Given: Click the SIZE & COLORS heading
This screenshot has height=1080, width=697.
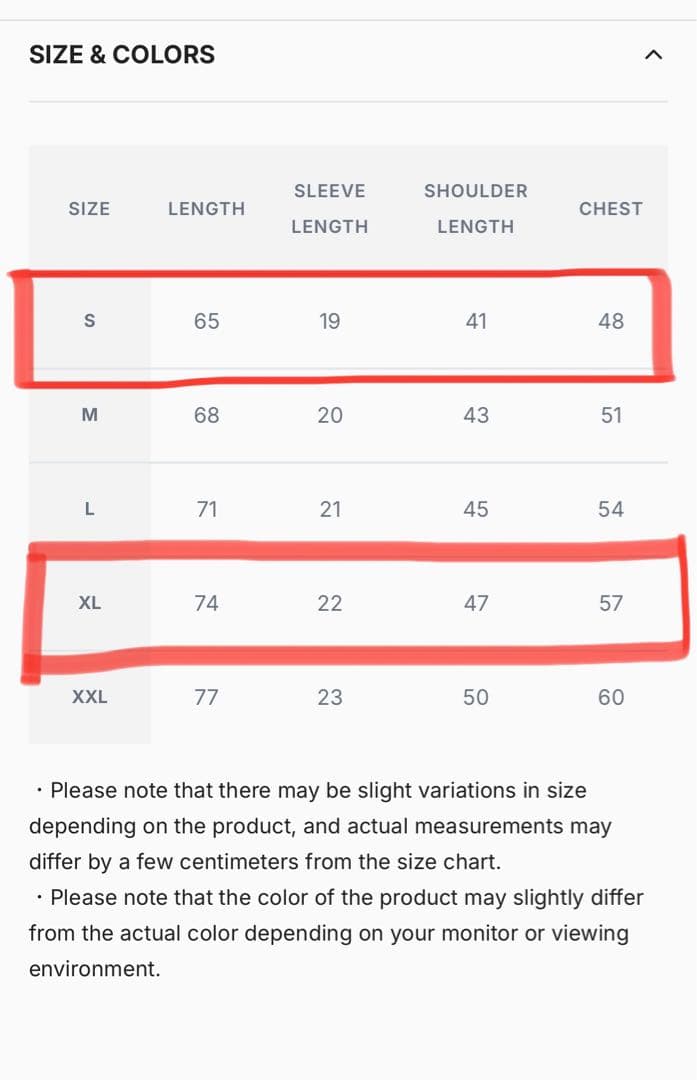Looking at the screenshot, I should pyautogui.click(x=122, y=54).
